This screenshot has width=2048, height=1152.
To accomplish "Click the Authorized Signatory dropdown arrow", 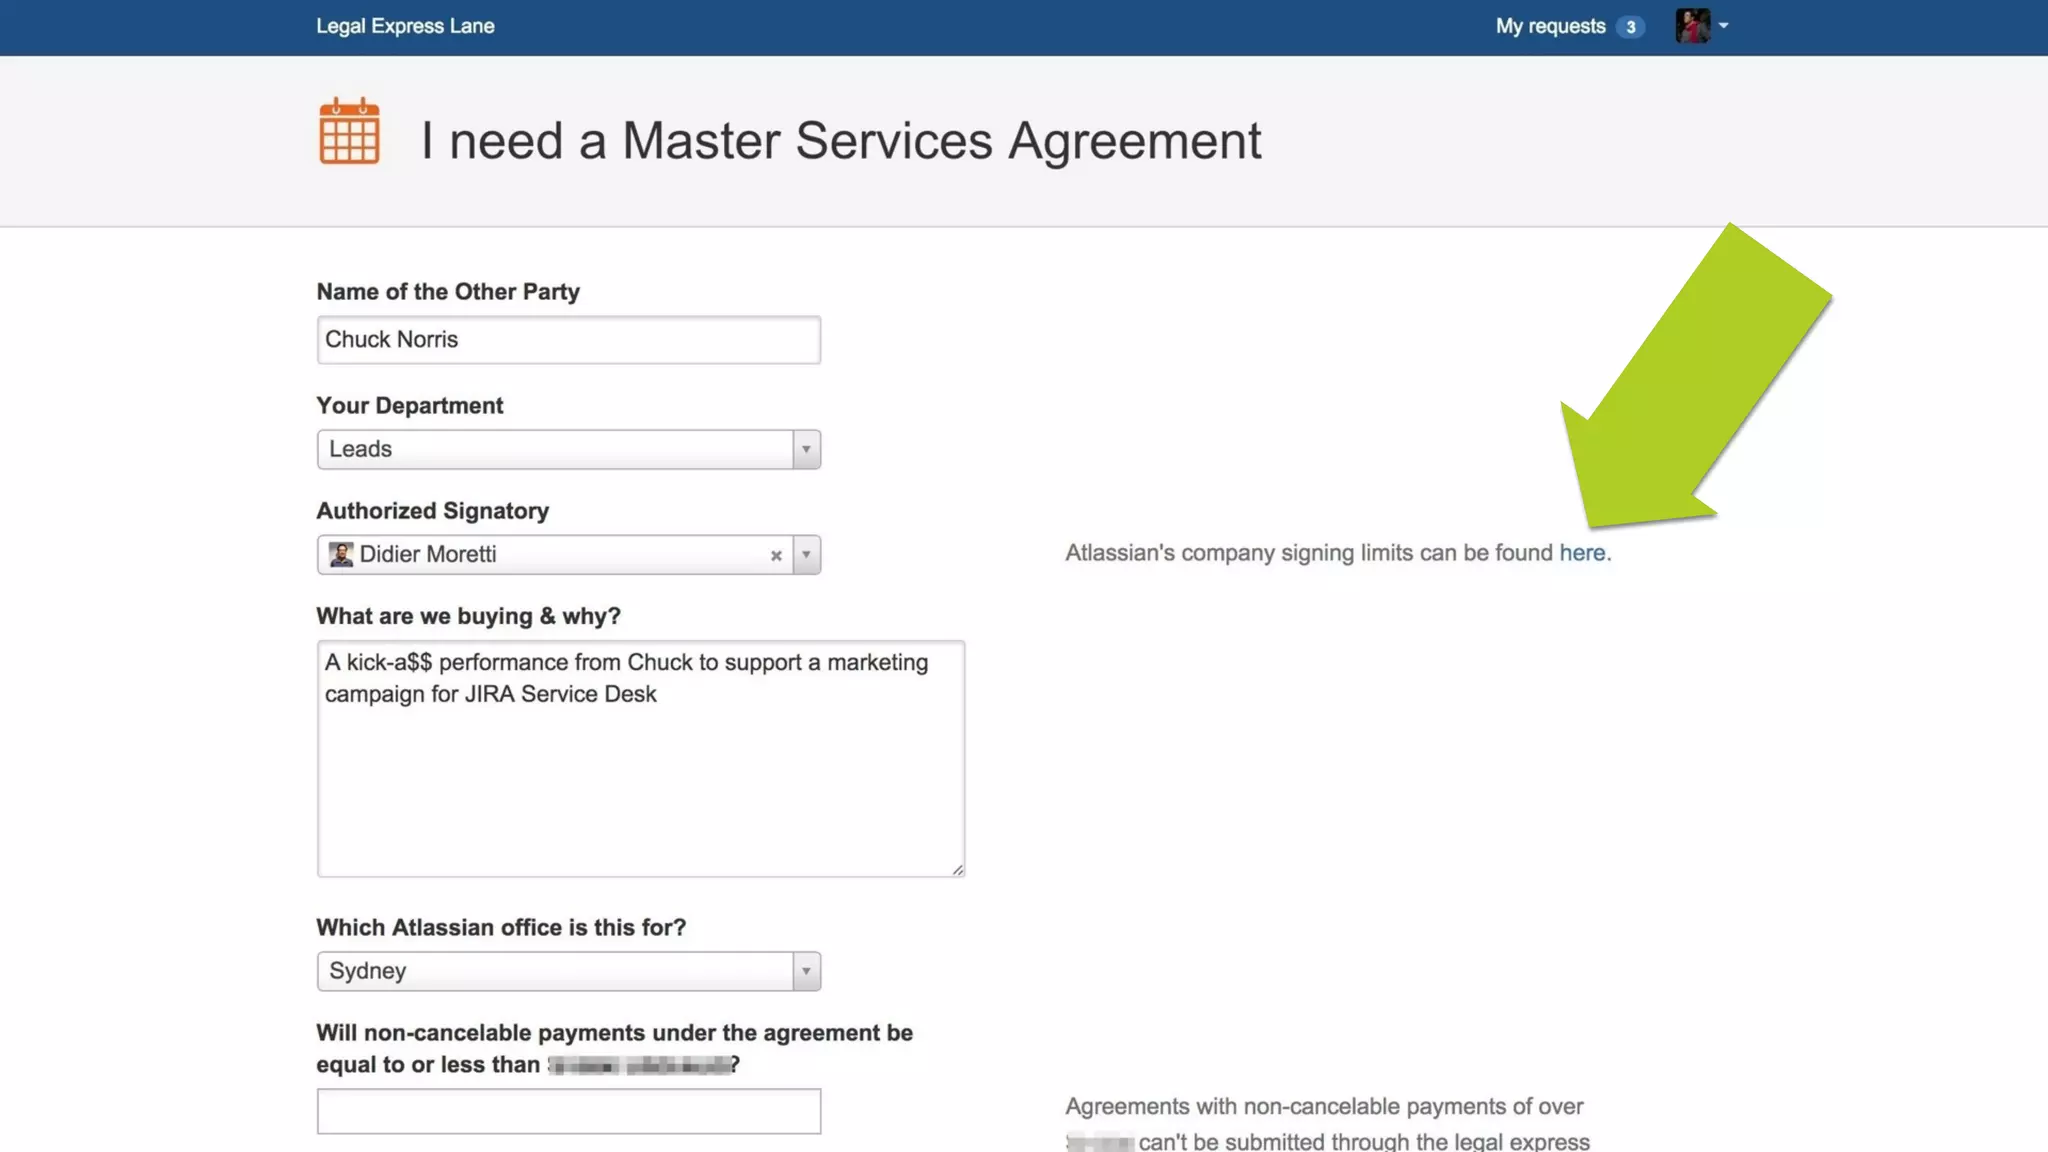I will [806, 555].
